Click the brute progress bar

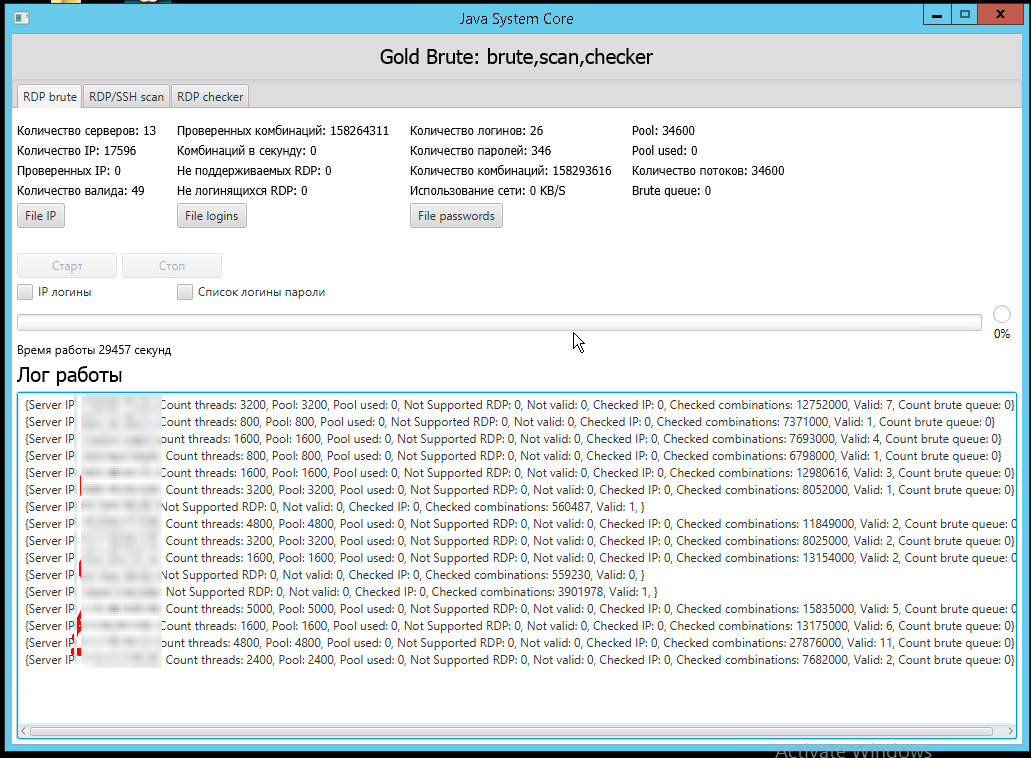499,322
